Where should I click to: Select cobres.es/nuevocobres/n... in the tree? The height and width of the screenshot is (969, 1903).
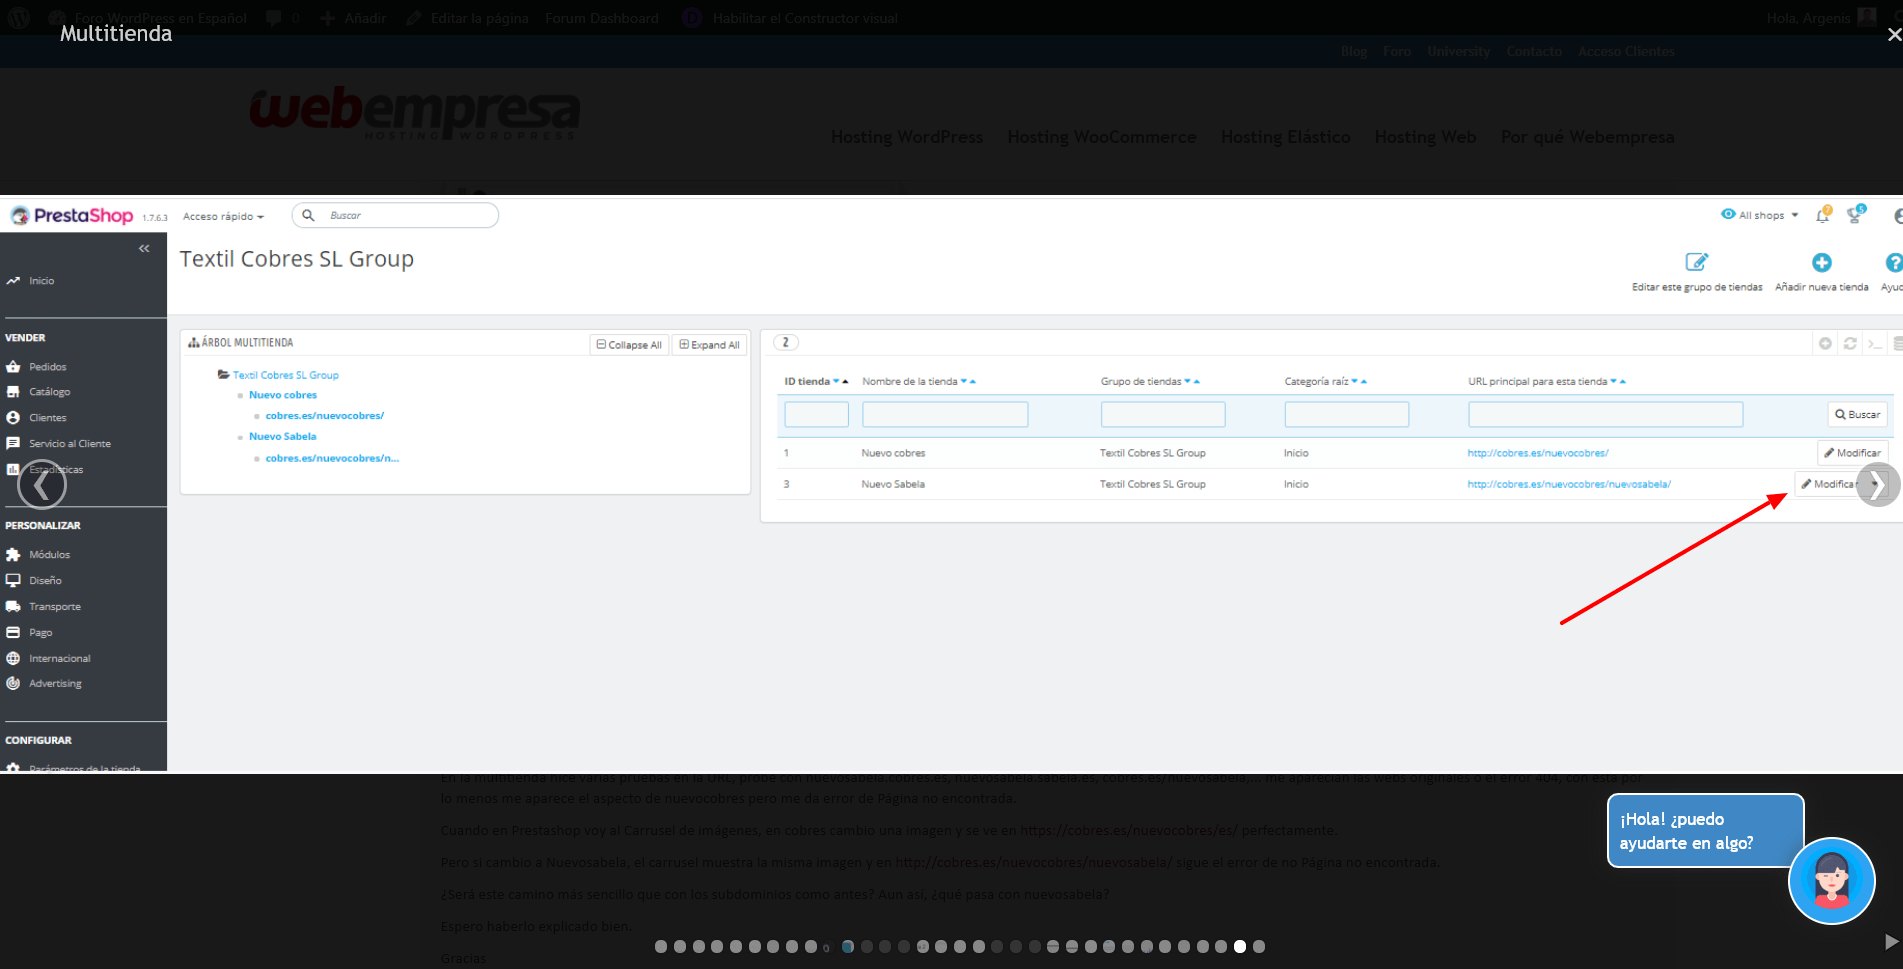[332, 459]
